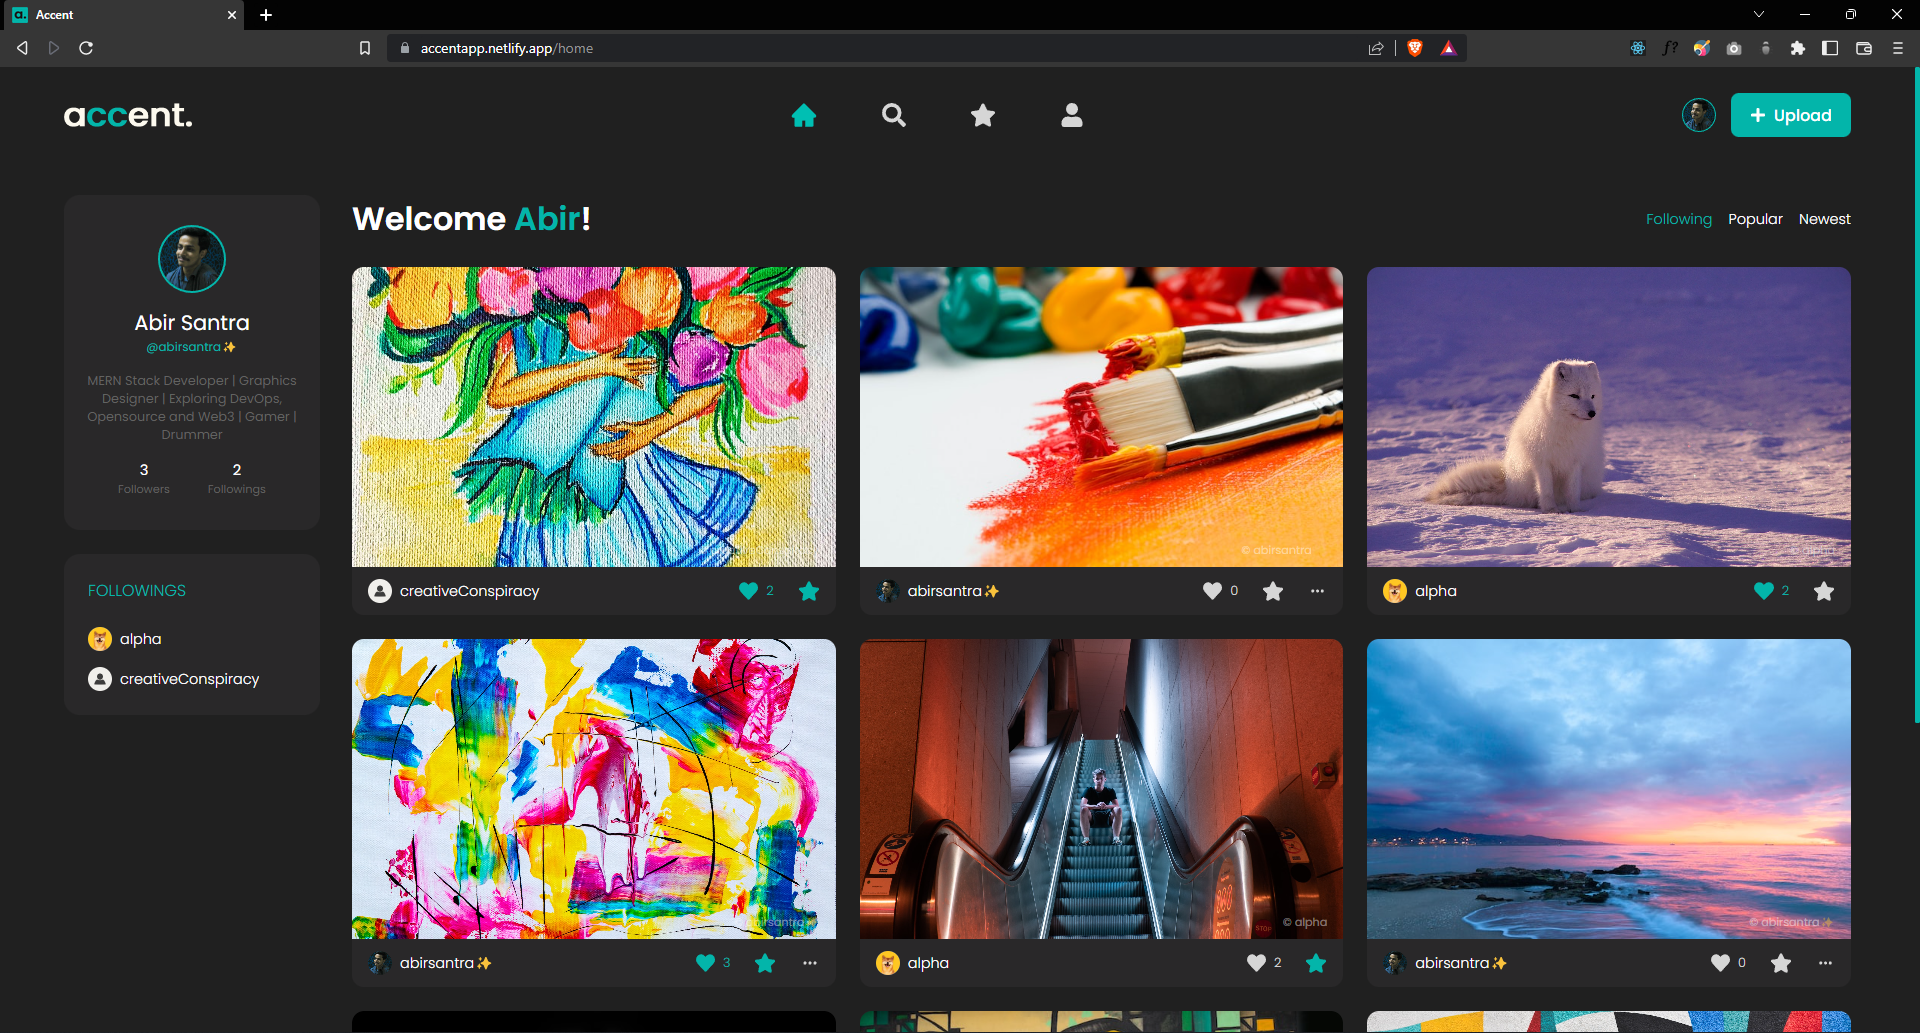Open the abstract colorful paint image
This screenshot has height=1033, width=1920.
pos(594,789)
